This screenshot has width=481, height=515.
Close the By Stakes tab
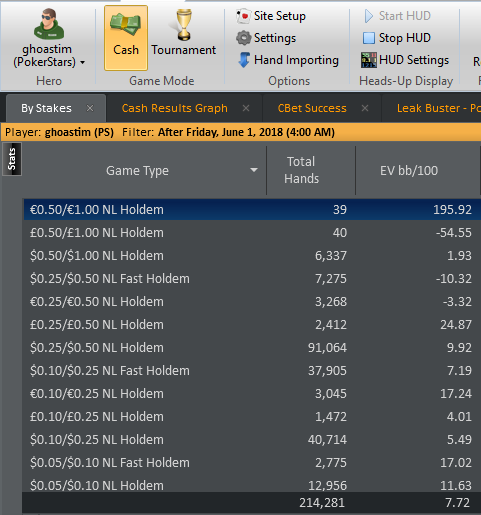(90, 108)
